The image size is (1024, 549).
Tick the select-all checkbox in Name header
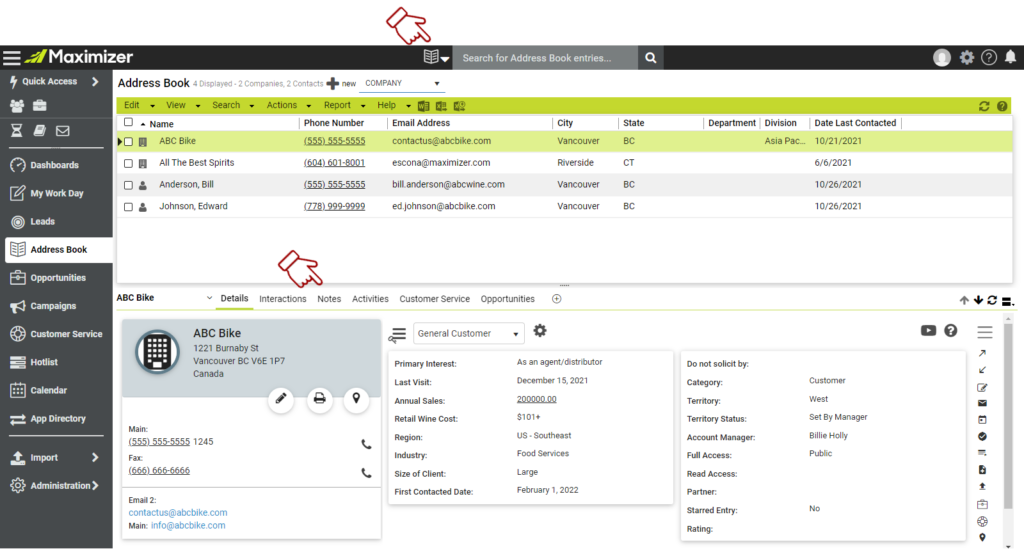(x=128, y=123)
